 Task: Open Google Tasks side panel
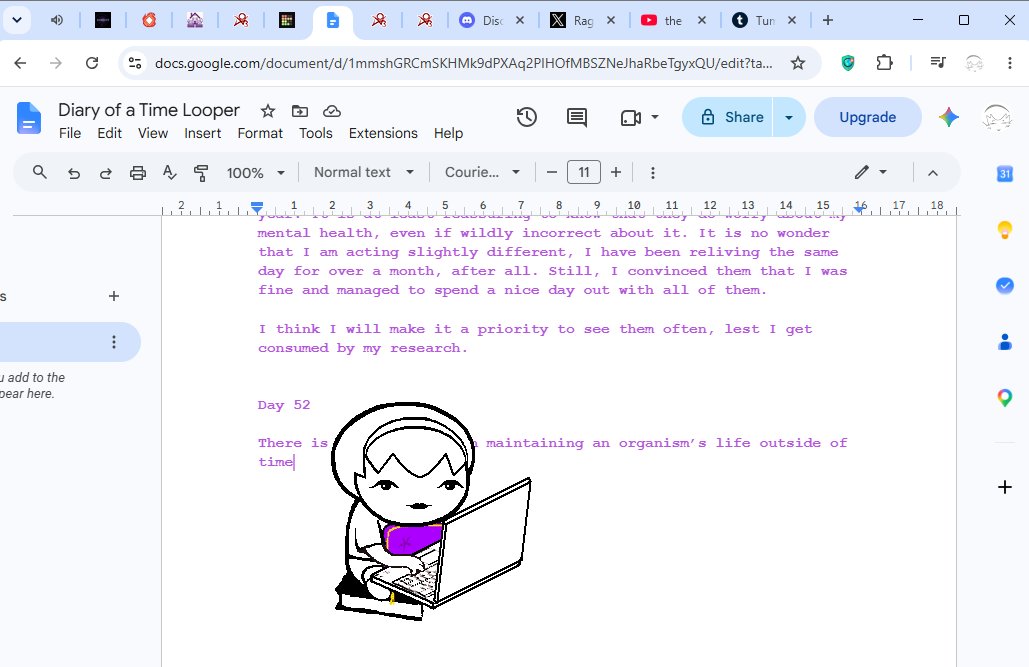click(x=1005, y=286)
